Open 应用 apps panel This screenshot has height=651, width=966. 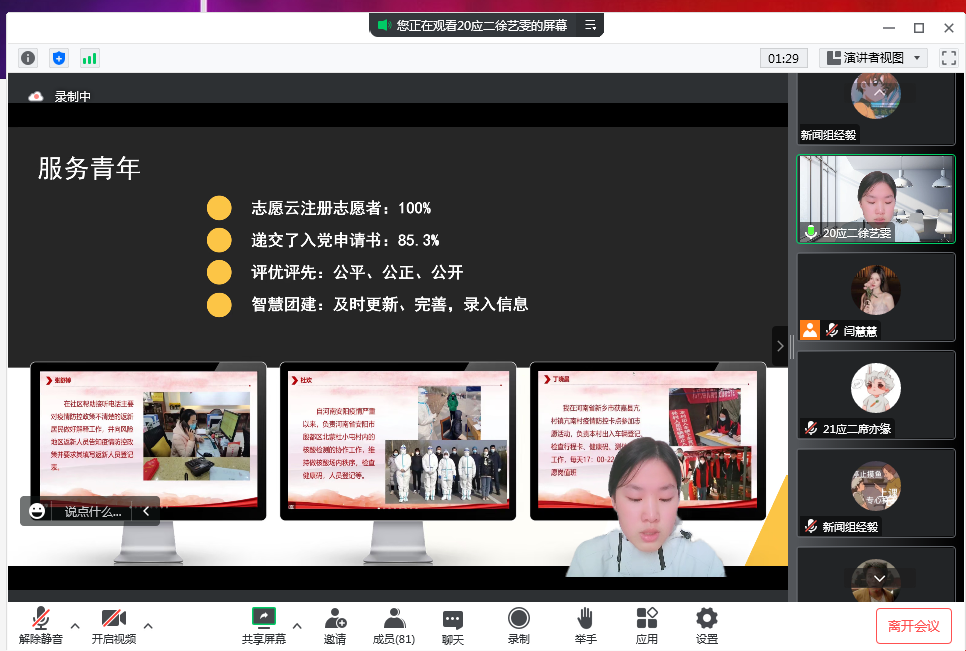click(647, 626)
